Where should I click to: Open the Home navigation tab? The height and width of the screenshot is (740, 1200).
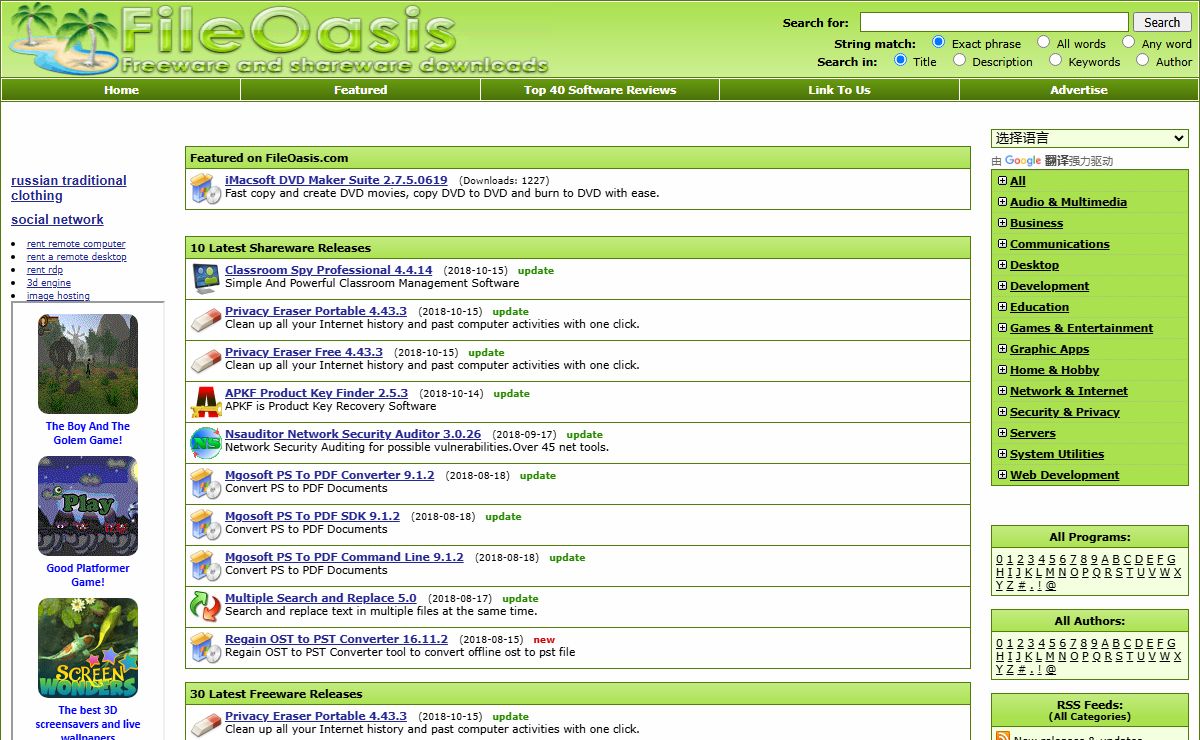pos(121,90)
